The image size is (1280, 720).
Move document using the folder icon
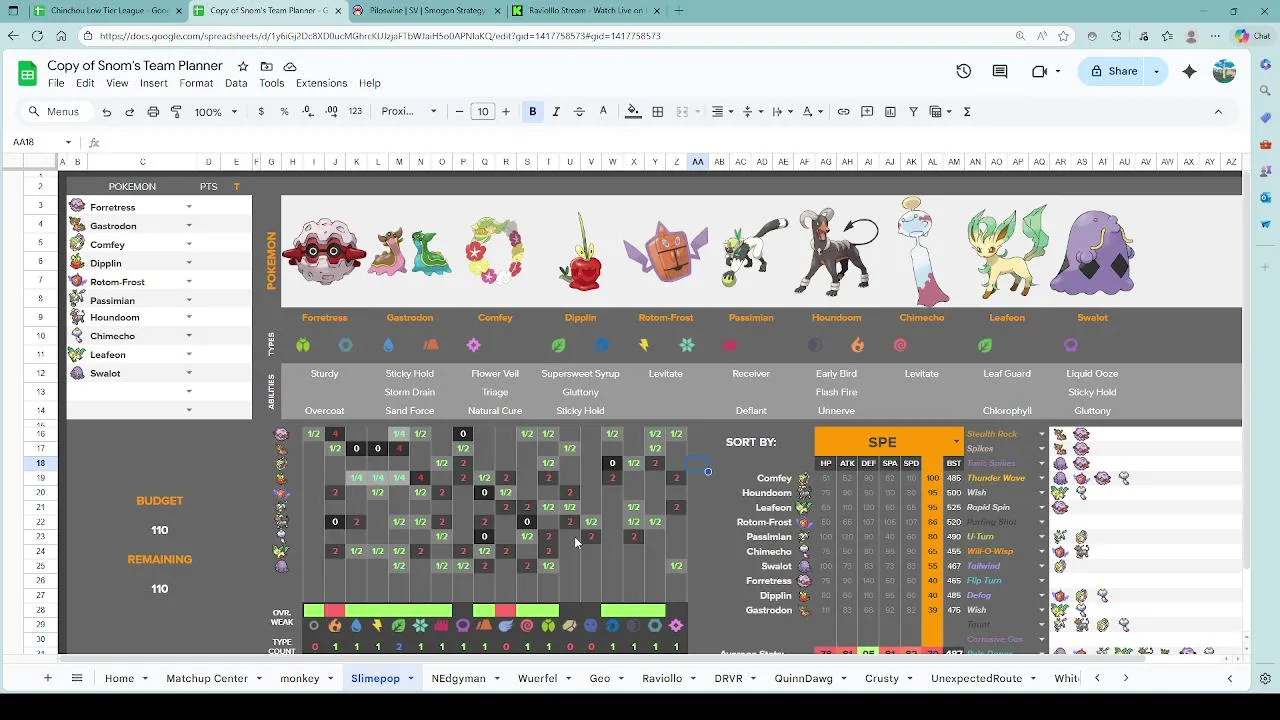pos(266,66)
